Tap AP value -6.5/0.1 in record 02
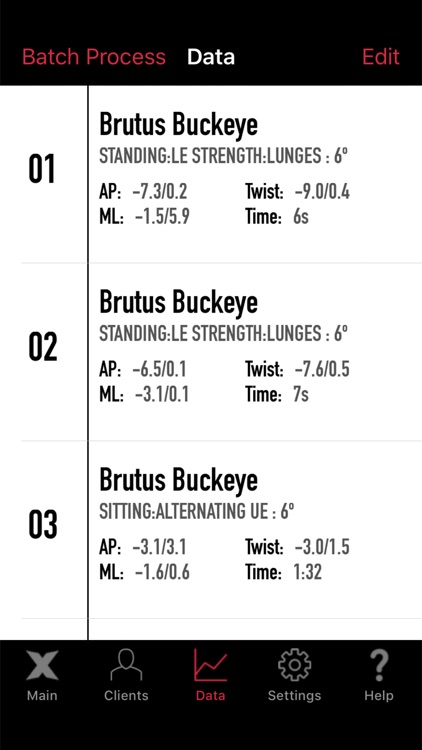The height and width of the screenshot is (750, 422). pos(160,369)
